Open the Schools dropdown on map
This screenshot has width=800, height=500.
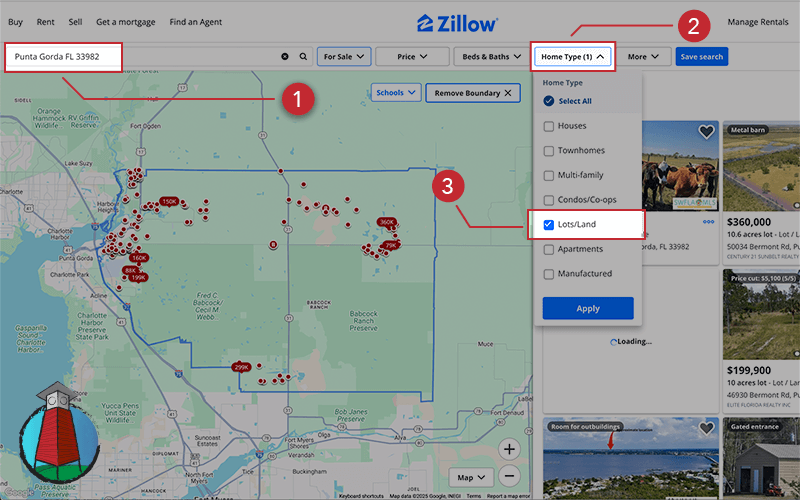tap(396, 93)
